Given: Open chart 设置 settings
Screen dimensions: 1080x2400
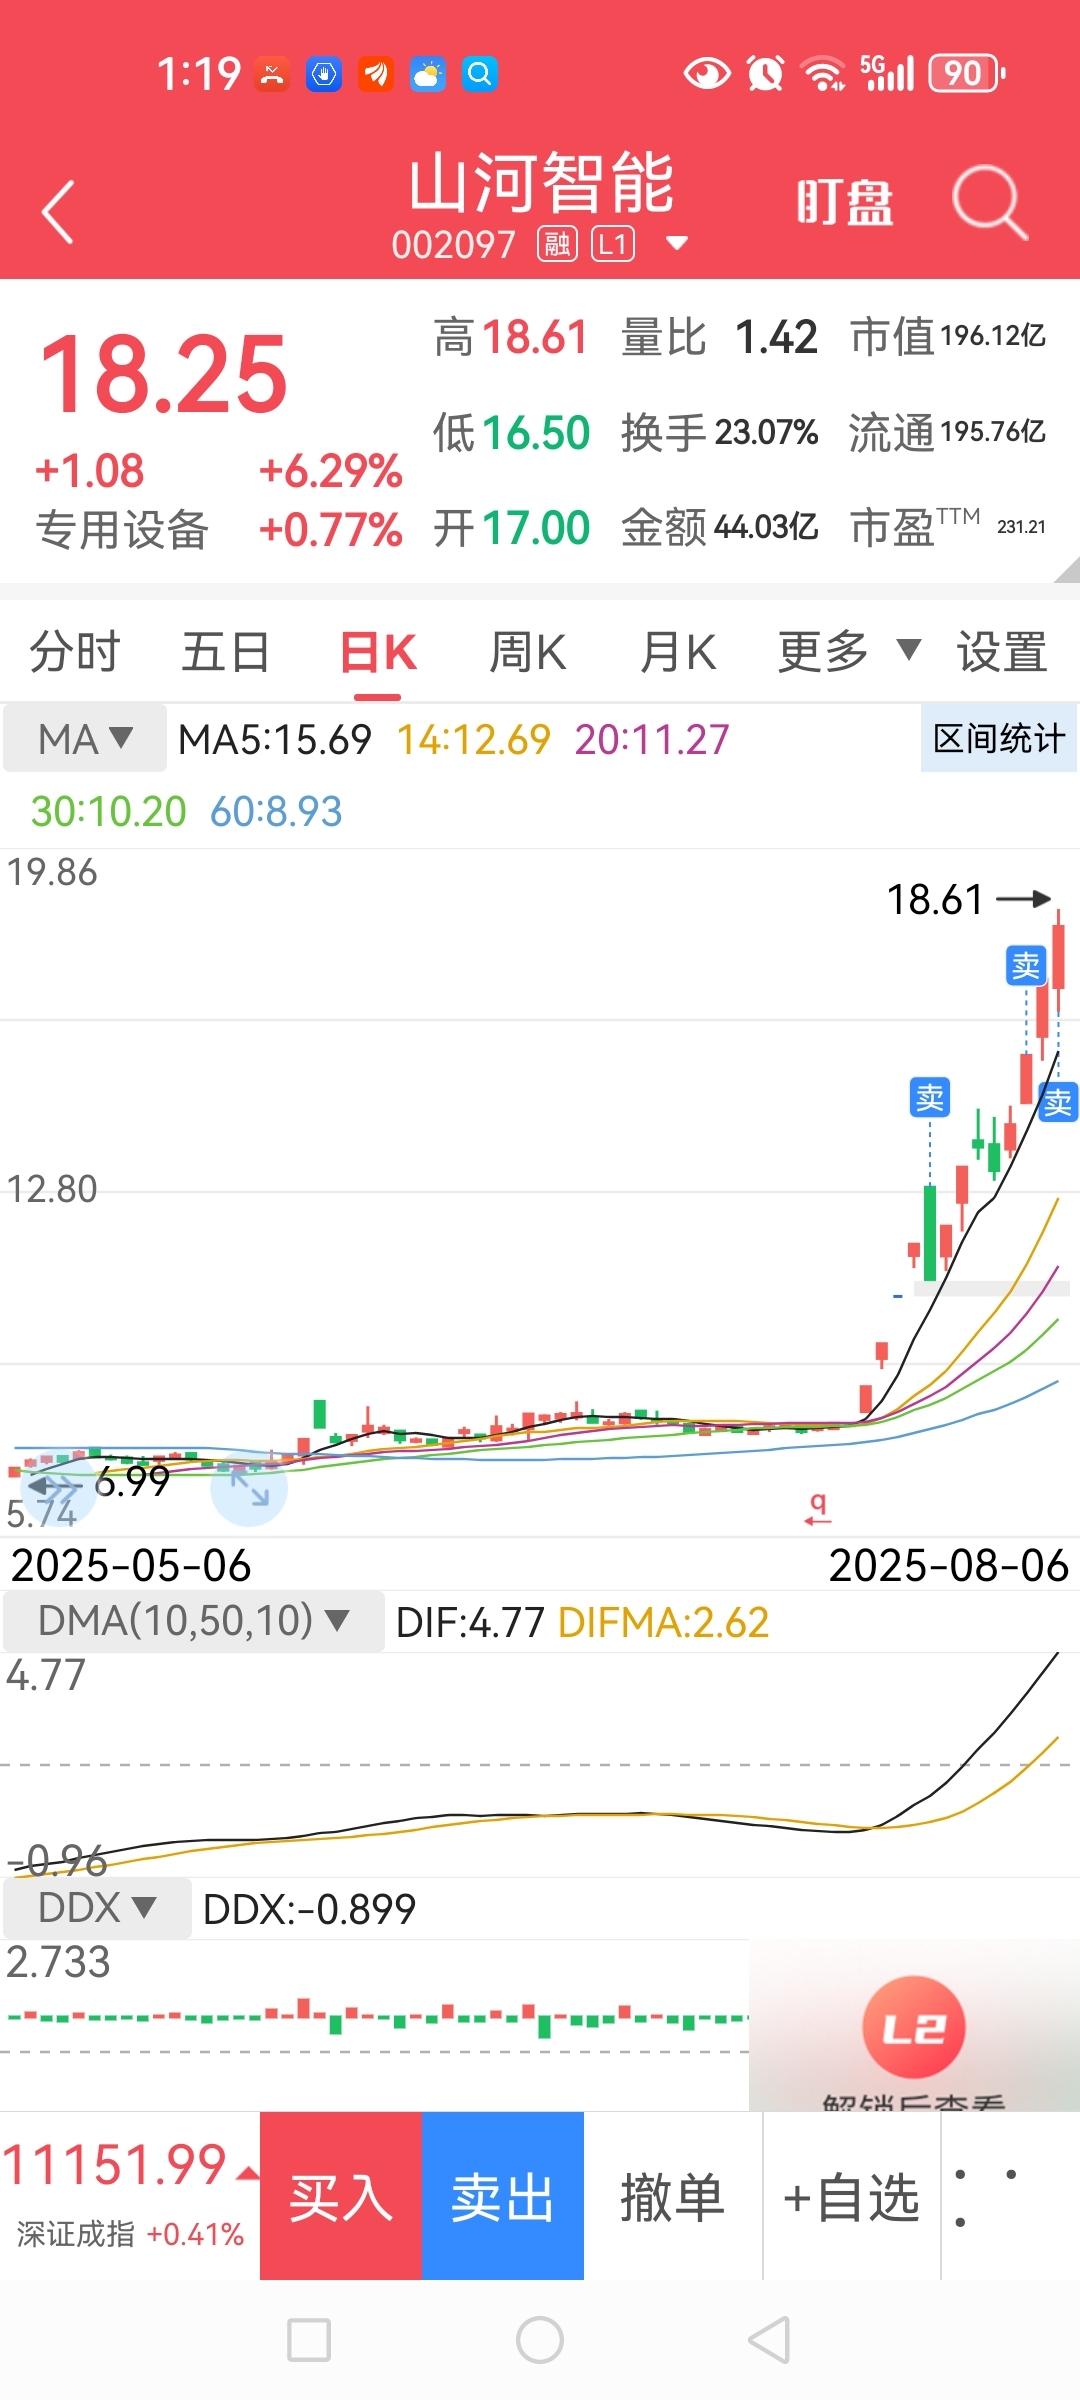Looking at the screenshot, I should (1002, 652).
